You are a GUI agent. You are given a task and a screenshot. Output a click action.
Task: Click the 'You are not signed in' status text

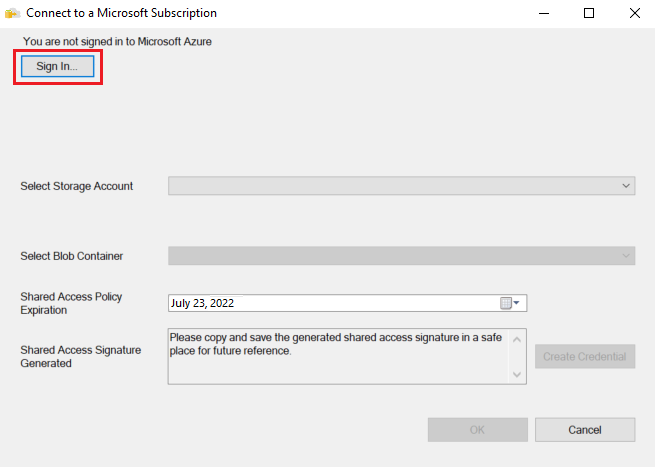[116, 42]
